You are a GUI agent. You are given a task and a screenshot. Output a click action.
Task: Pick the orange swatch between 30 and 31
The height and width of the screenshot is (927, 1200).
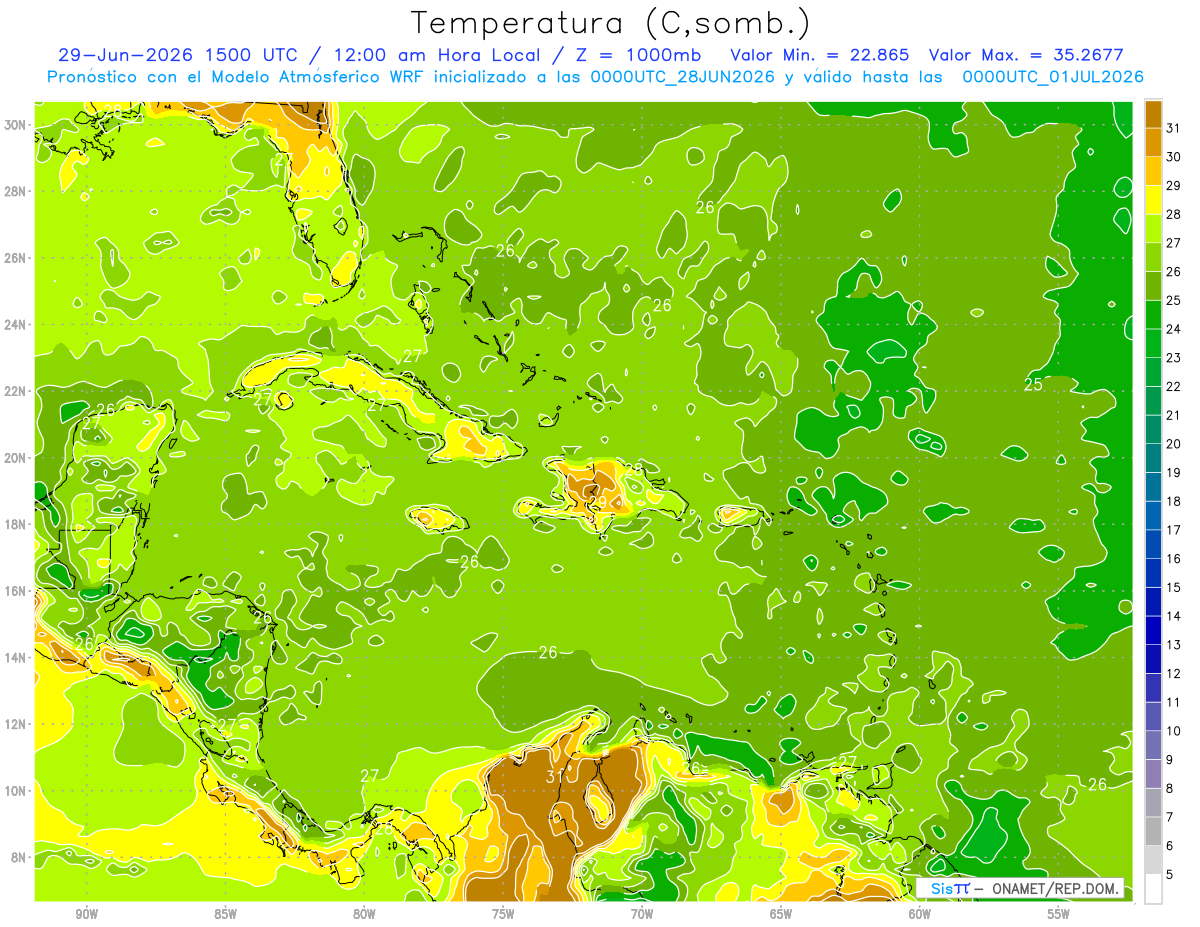click(1154, 143)
